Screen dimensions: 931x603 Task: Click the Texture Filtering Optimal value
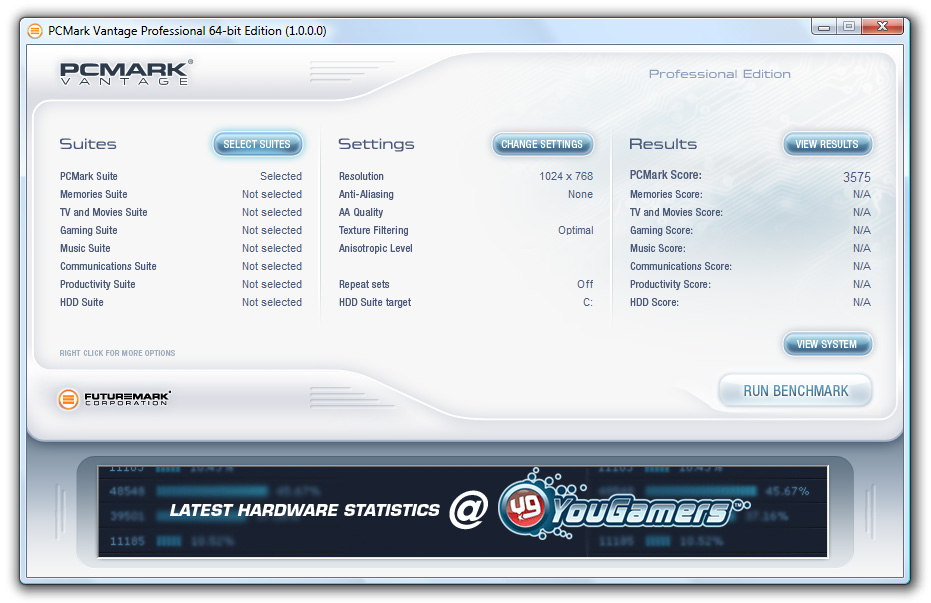pyautogui.click(x=575, y=231)
